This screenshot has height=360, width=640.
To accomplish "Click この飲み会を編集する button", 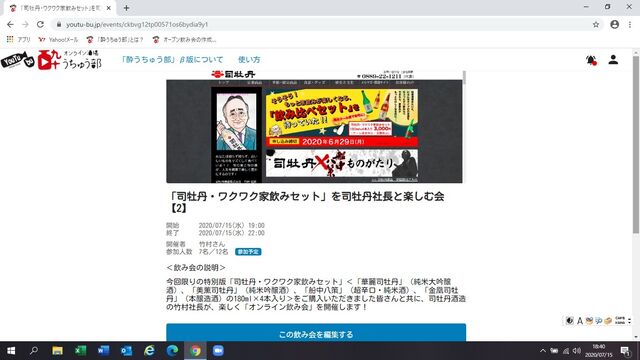I will (316, 333).
